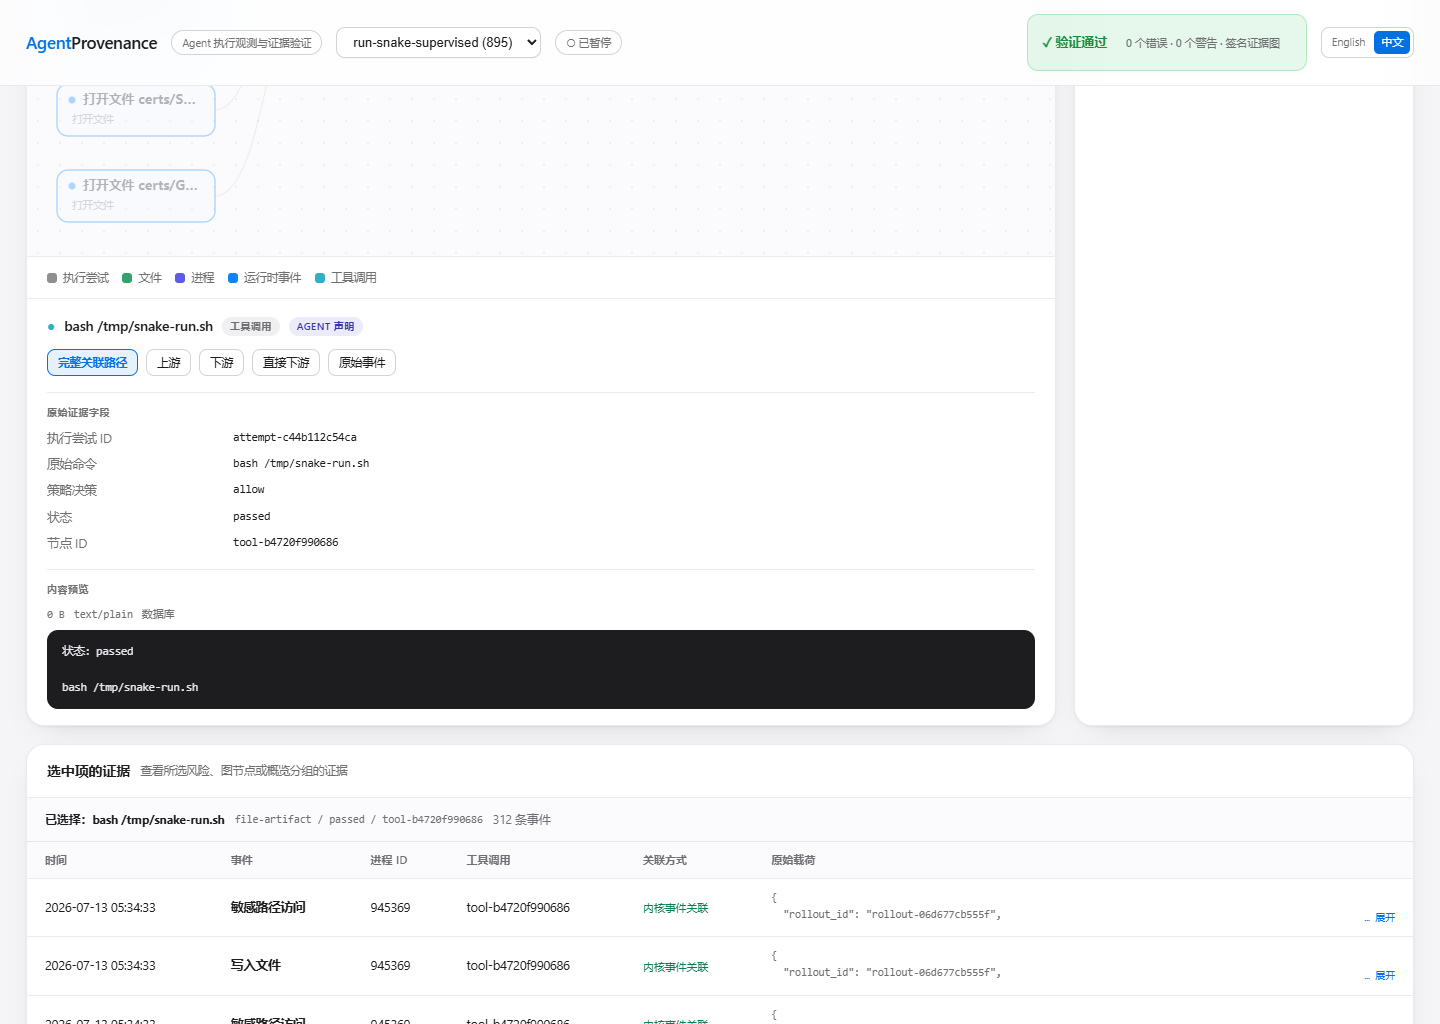Select the 下游 tab
Screen dimensions: 1440x1024
coord(221,362)
